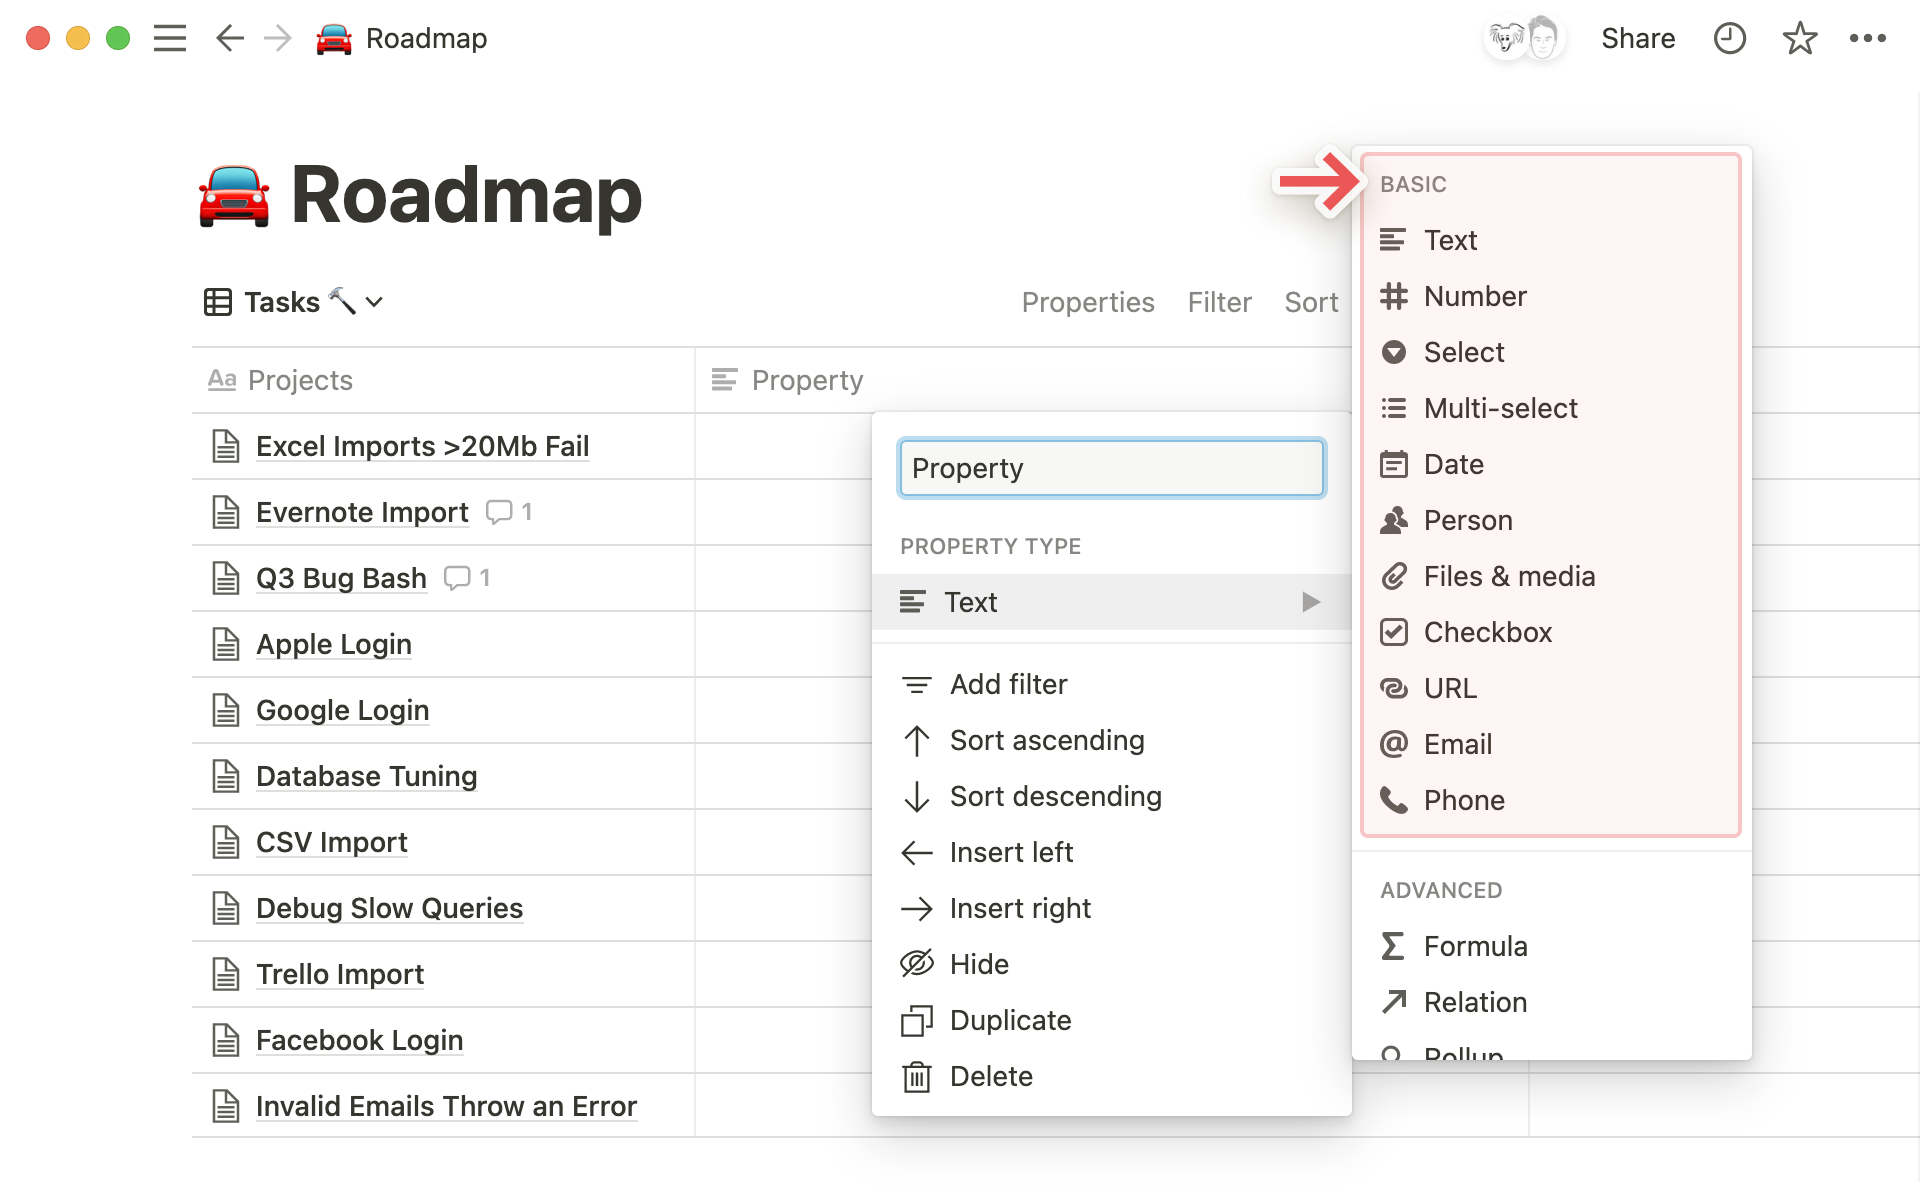Click the back navigation arrow

point(230,38)
